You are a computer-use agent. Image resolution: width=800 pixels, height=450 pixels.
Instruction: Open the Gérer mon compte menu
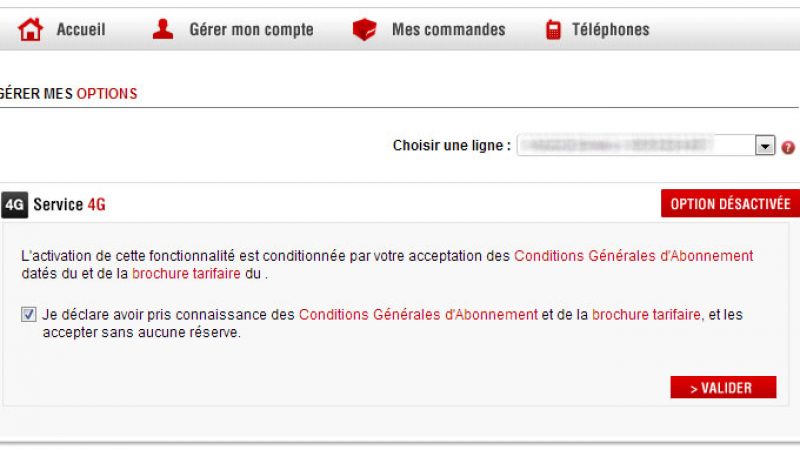point(251,30)
